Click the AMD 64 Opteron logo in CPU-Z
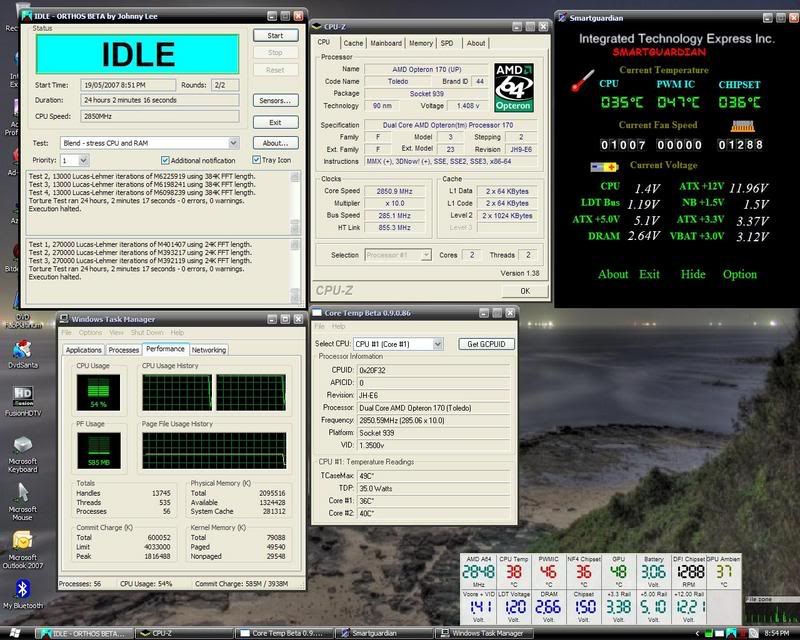 click(x=514, y=87)
